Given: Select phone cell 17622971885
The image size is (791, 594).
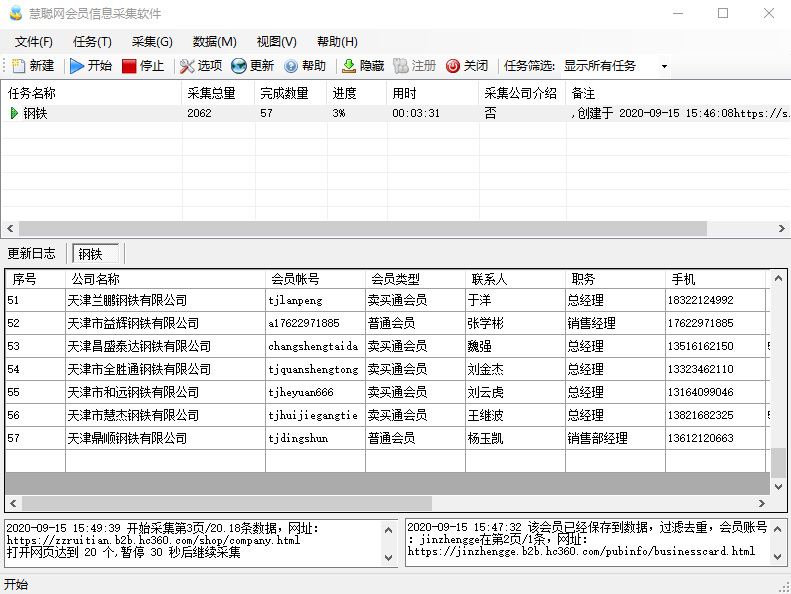Looking at the screenshot, I should [x=715, y=323].
